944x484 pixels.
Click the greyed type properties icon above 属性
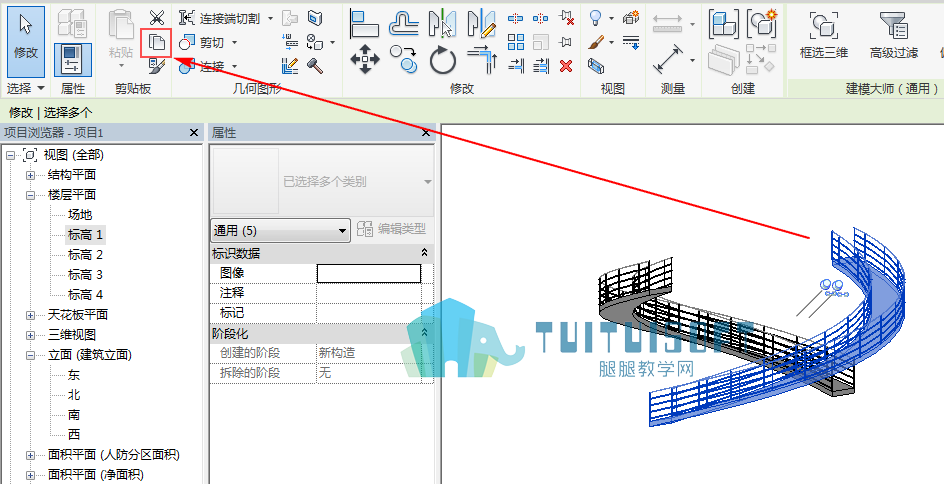point(73,23)
